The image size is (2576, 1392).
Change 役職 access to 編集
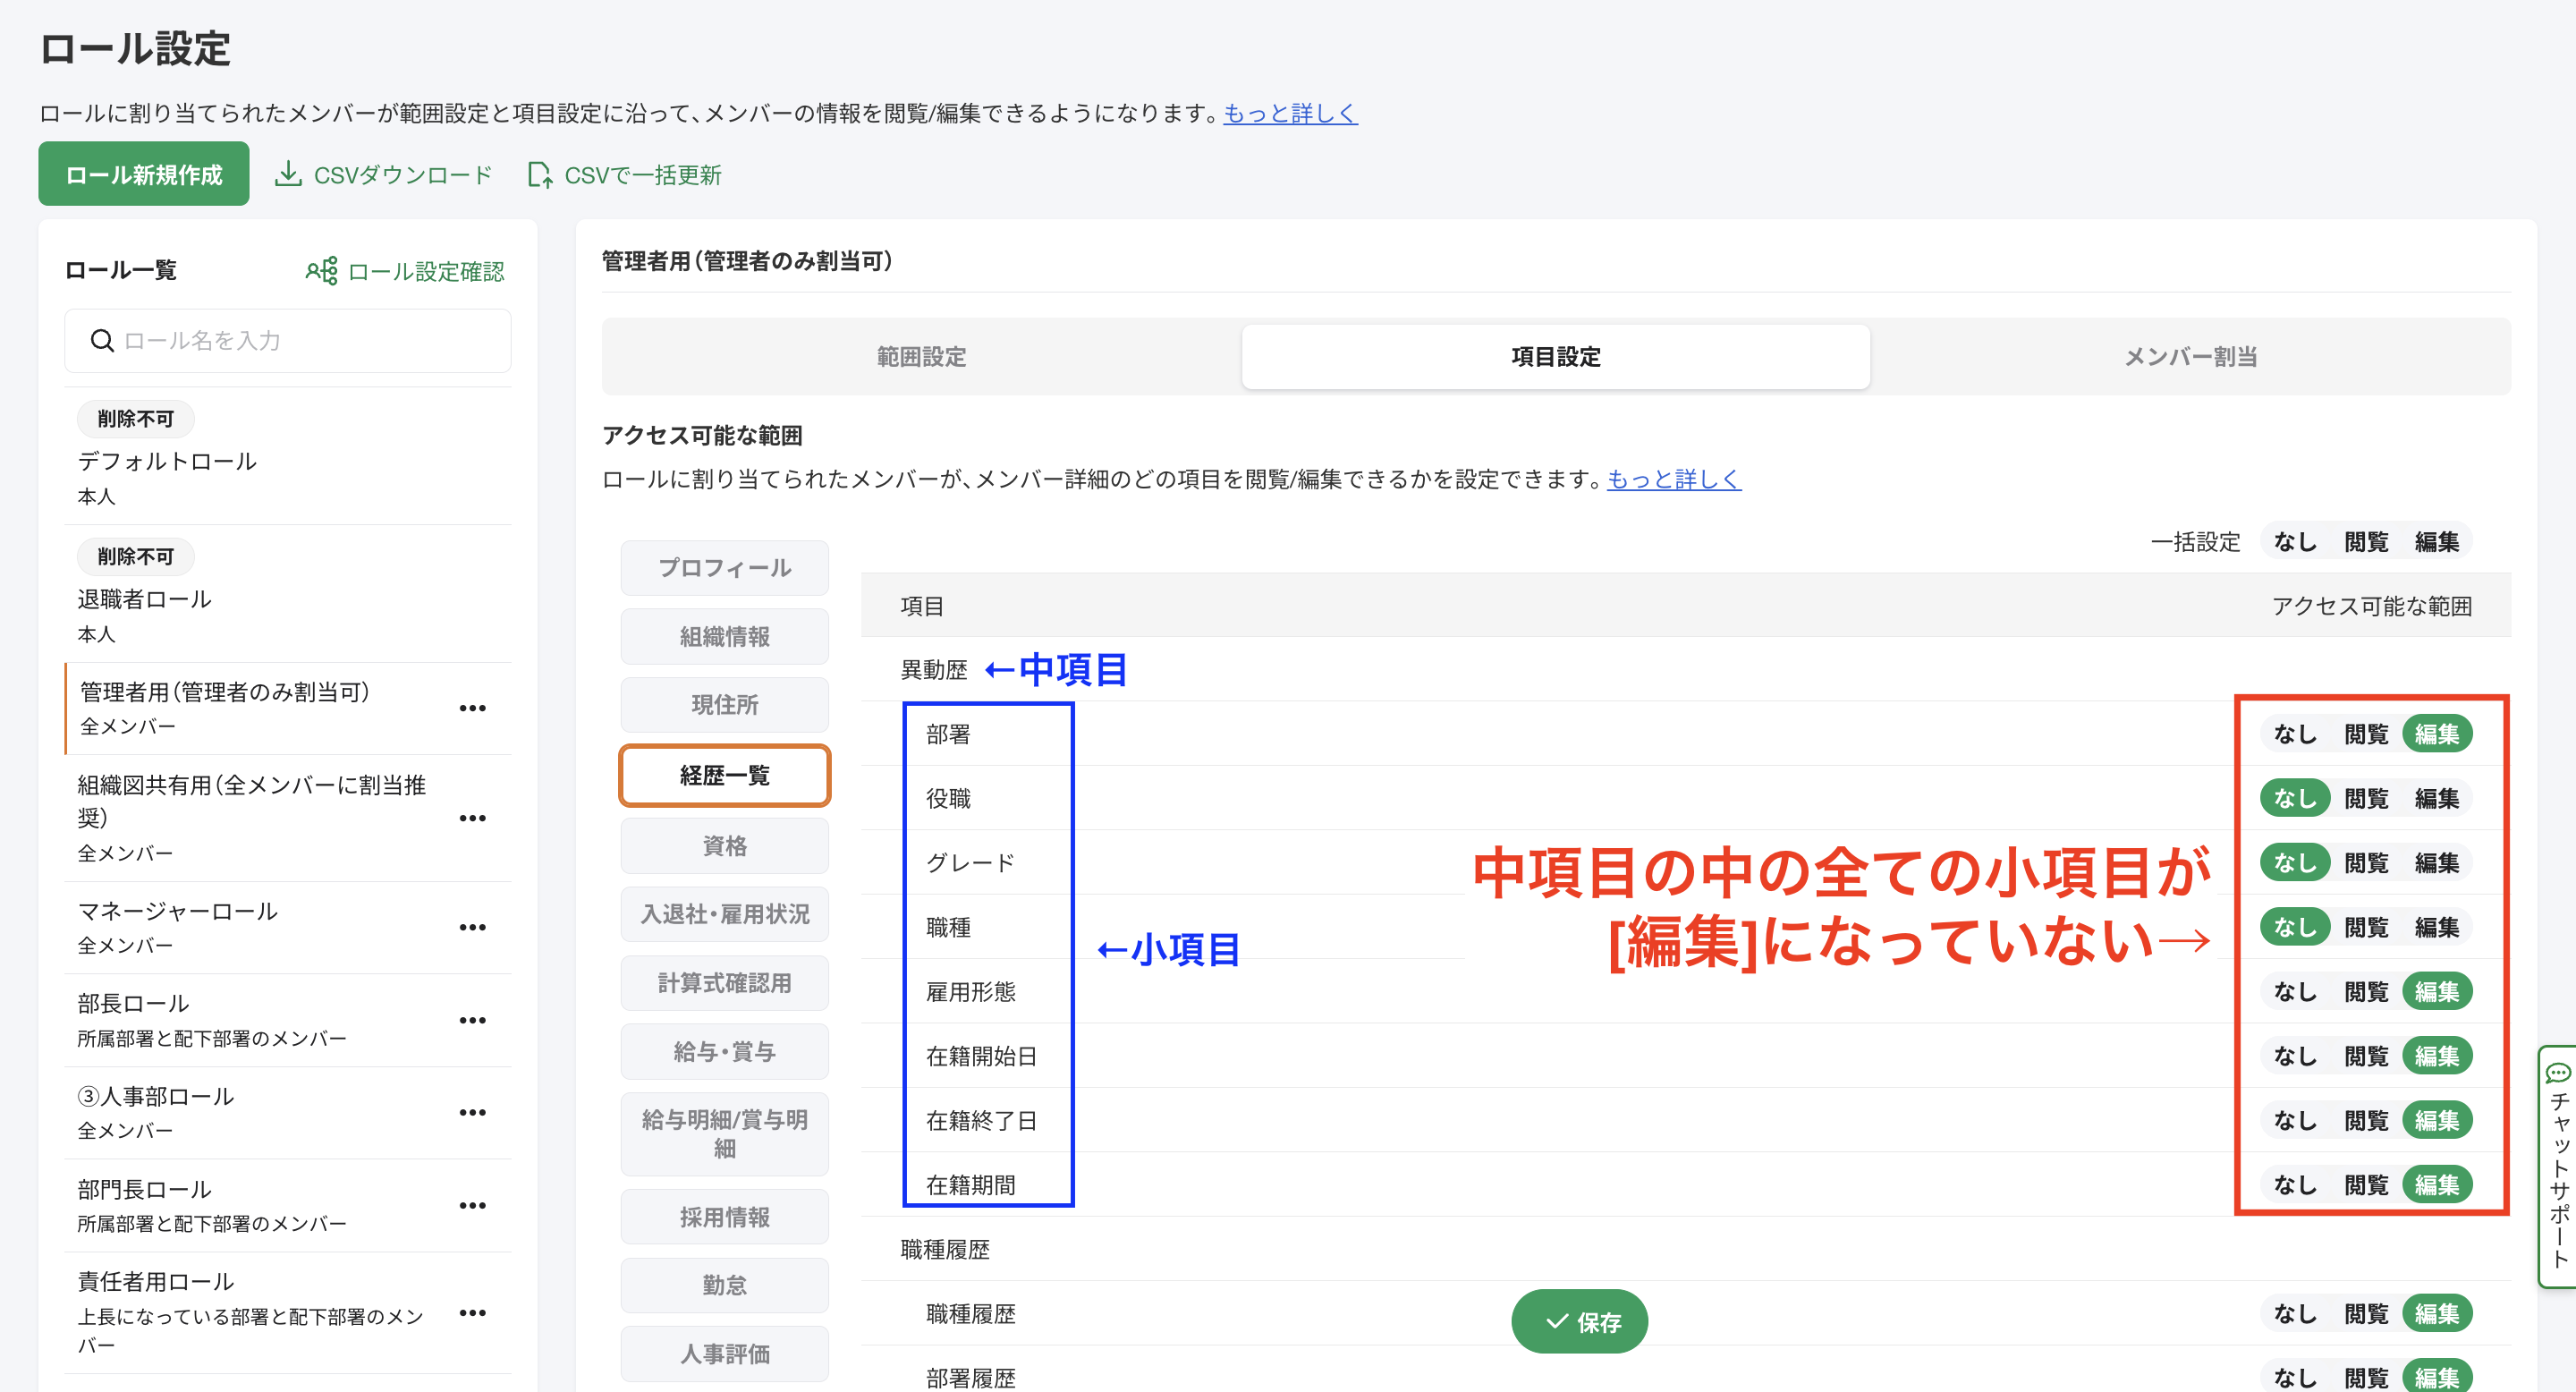tap(2438, 798)
